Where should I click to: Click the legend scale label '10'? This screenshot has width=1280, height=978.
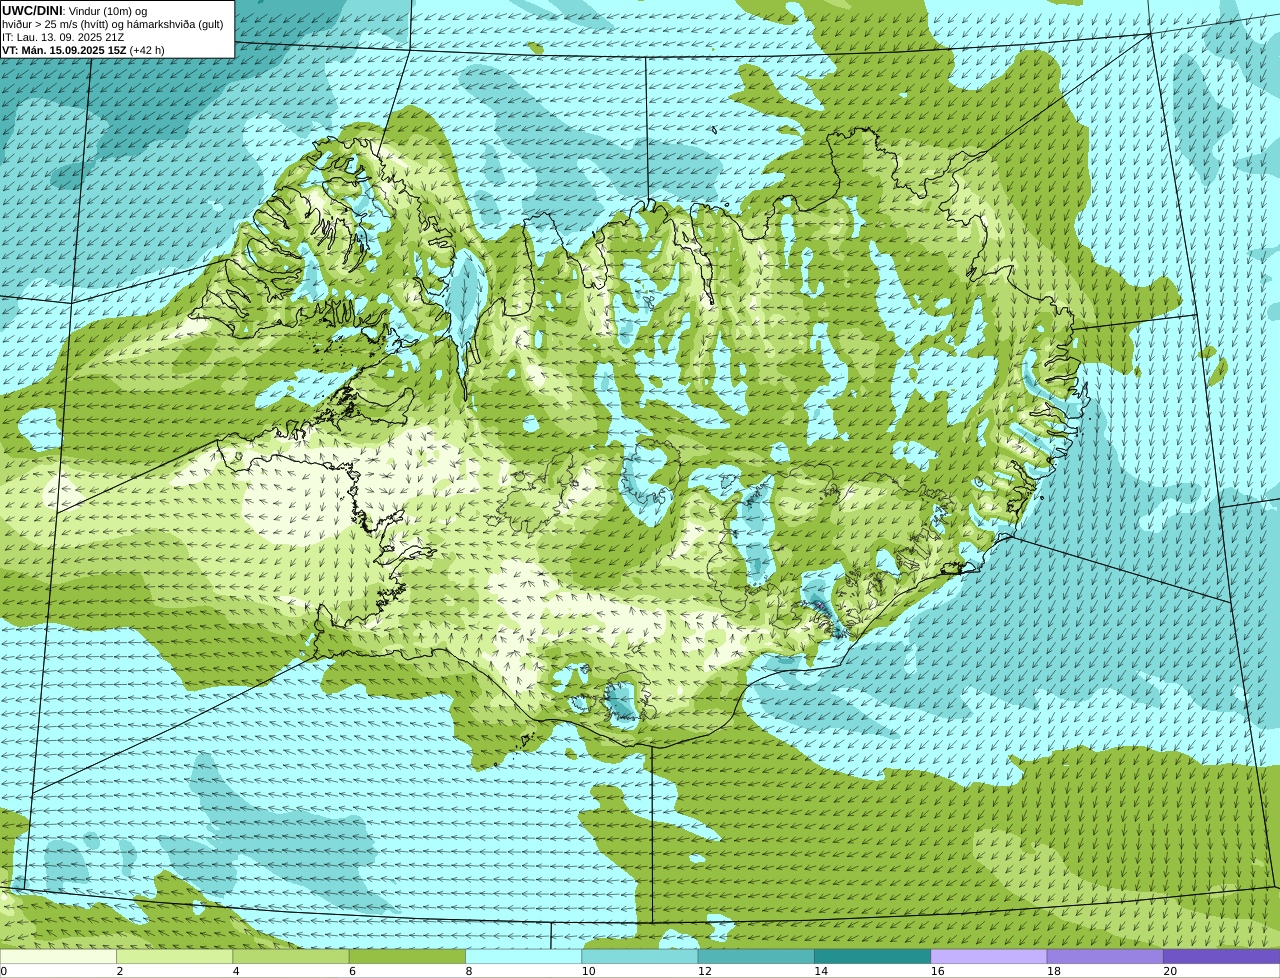pyautogui.click(x=588, y=971)
